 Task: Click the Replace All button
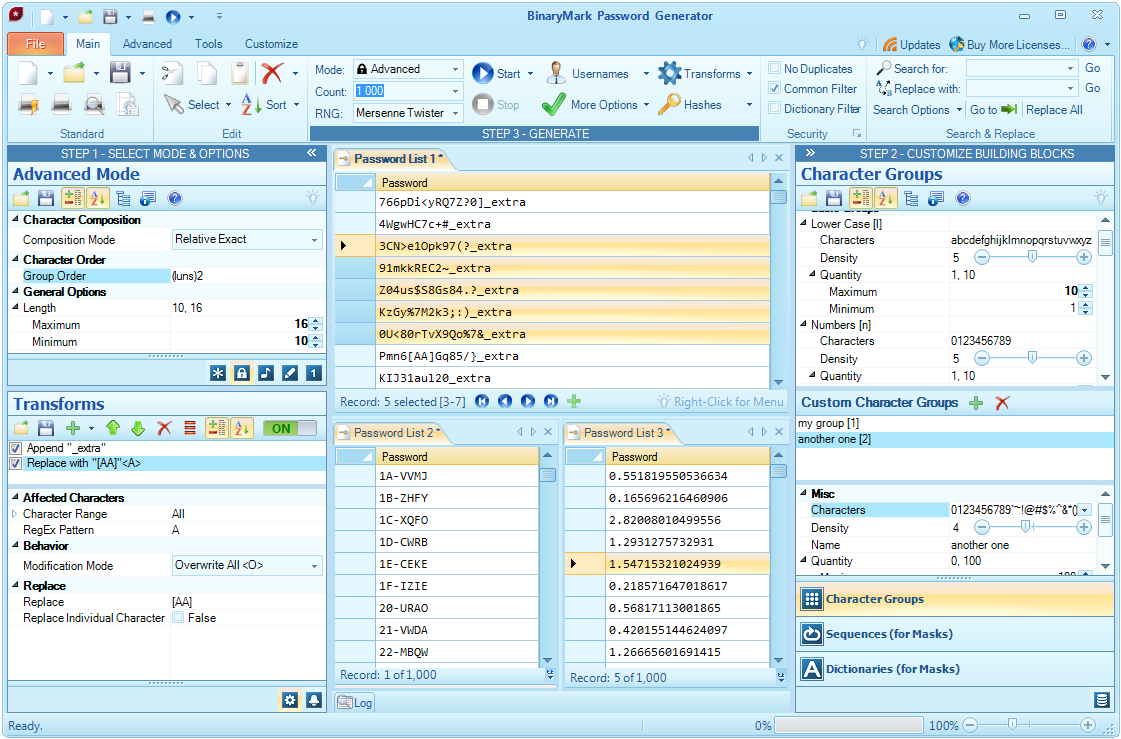(1053, 110)
